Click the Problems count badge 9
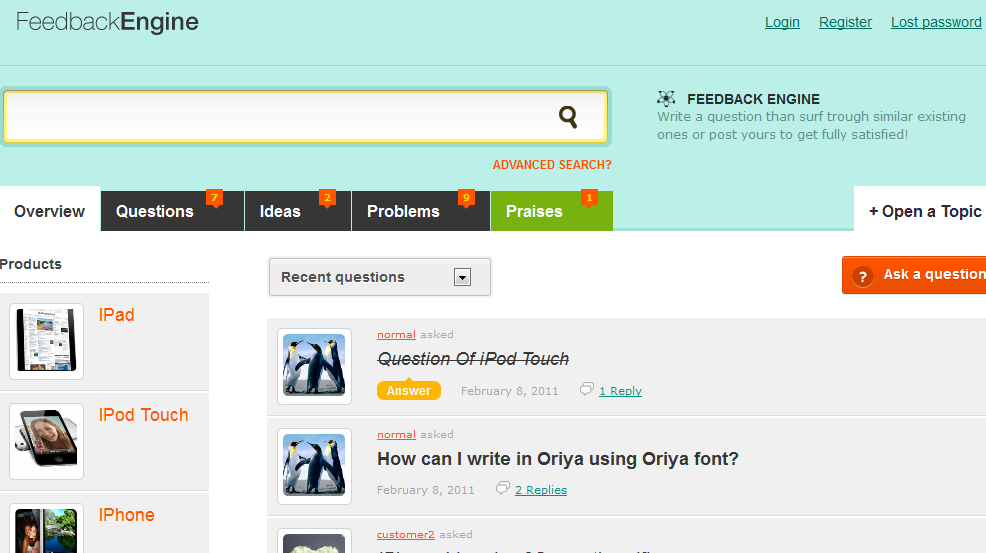Image resolution: width=986 pixels, height=553 pixels. (x=466, y=198)
